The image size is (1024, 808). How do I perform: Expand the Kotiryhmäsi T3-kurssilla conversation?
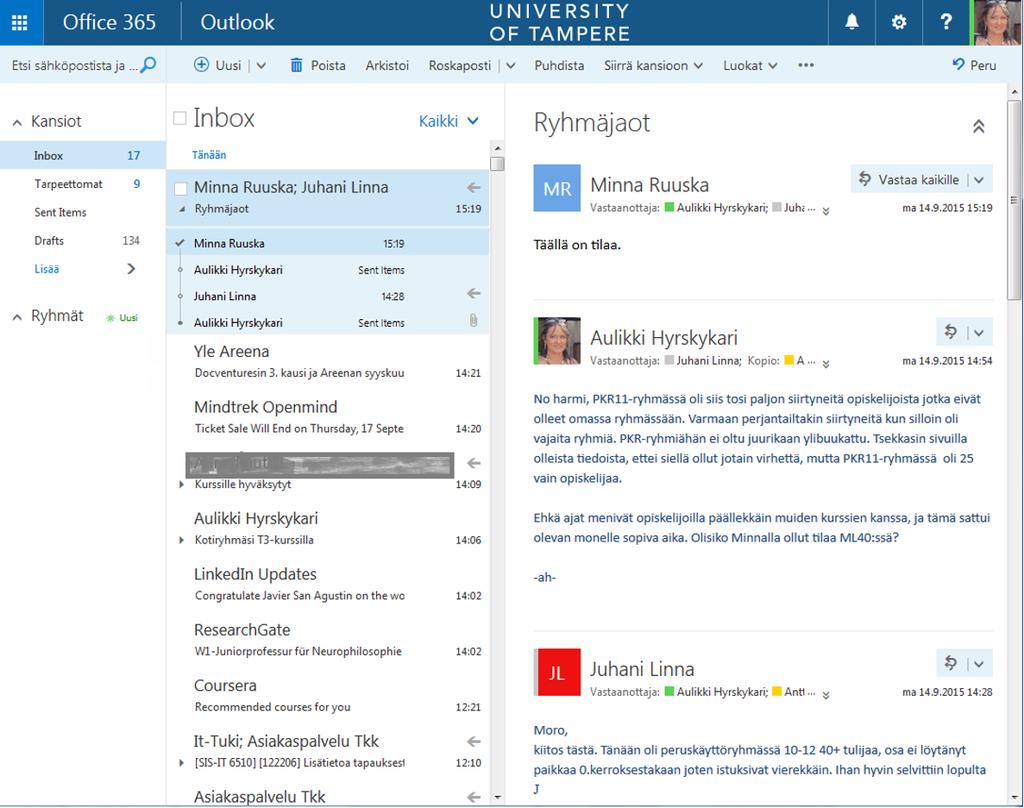(182, 540)
